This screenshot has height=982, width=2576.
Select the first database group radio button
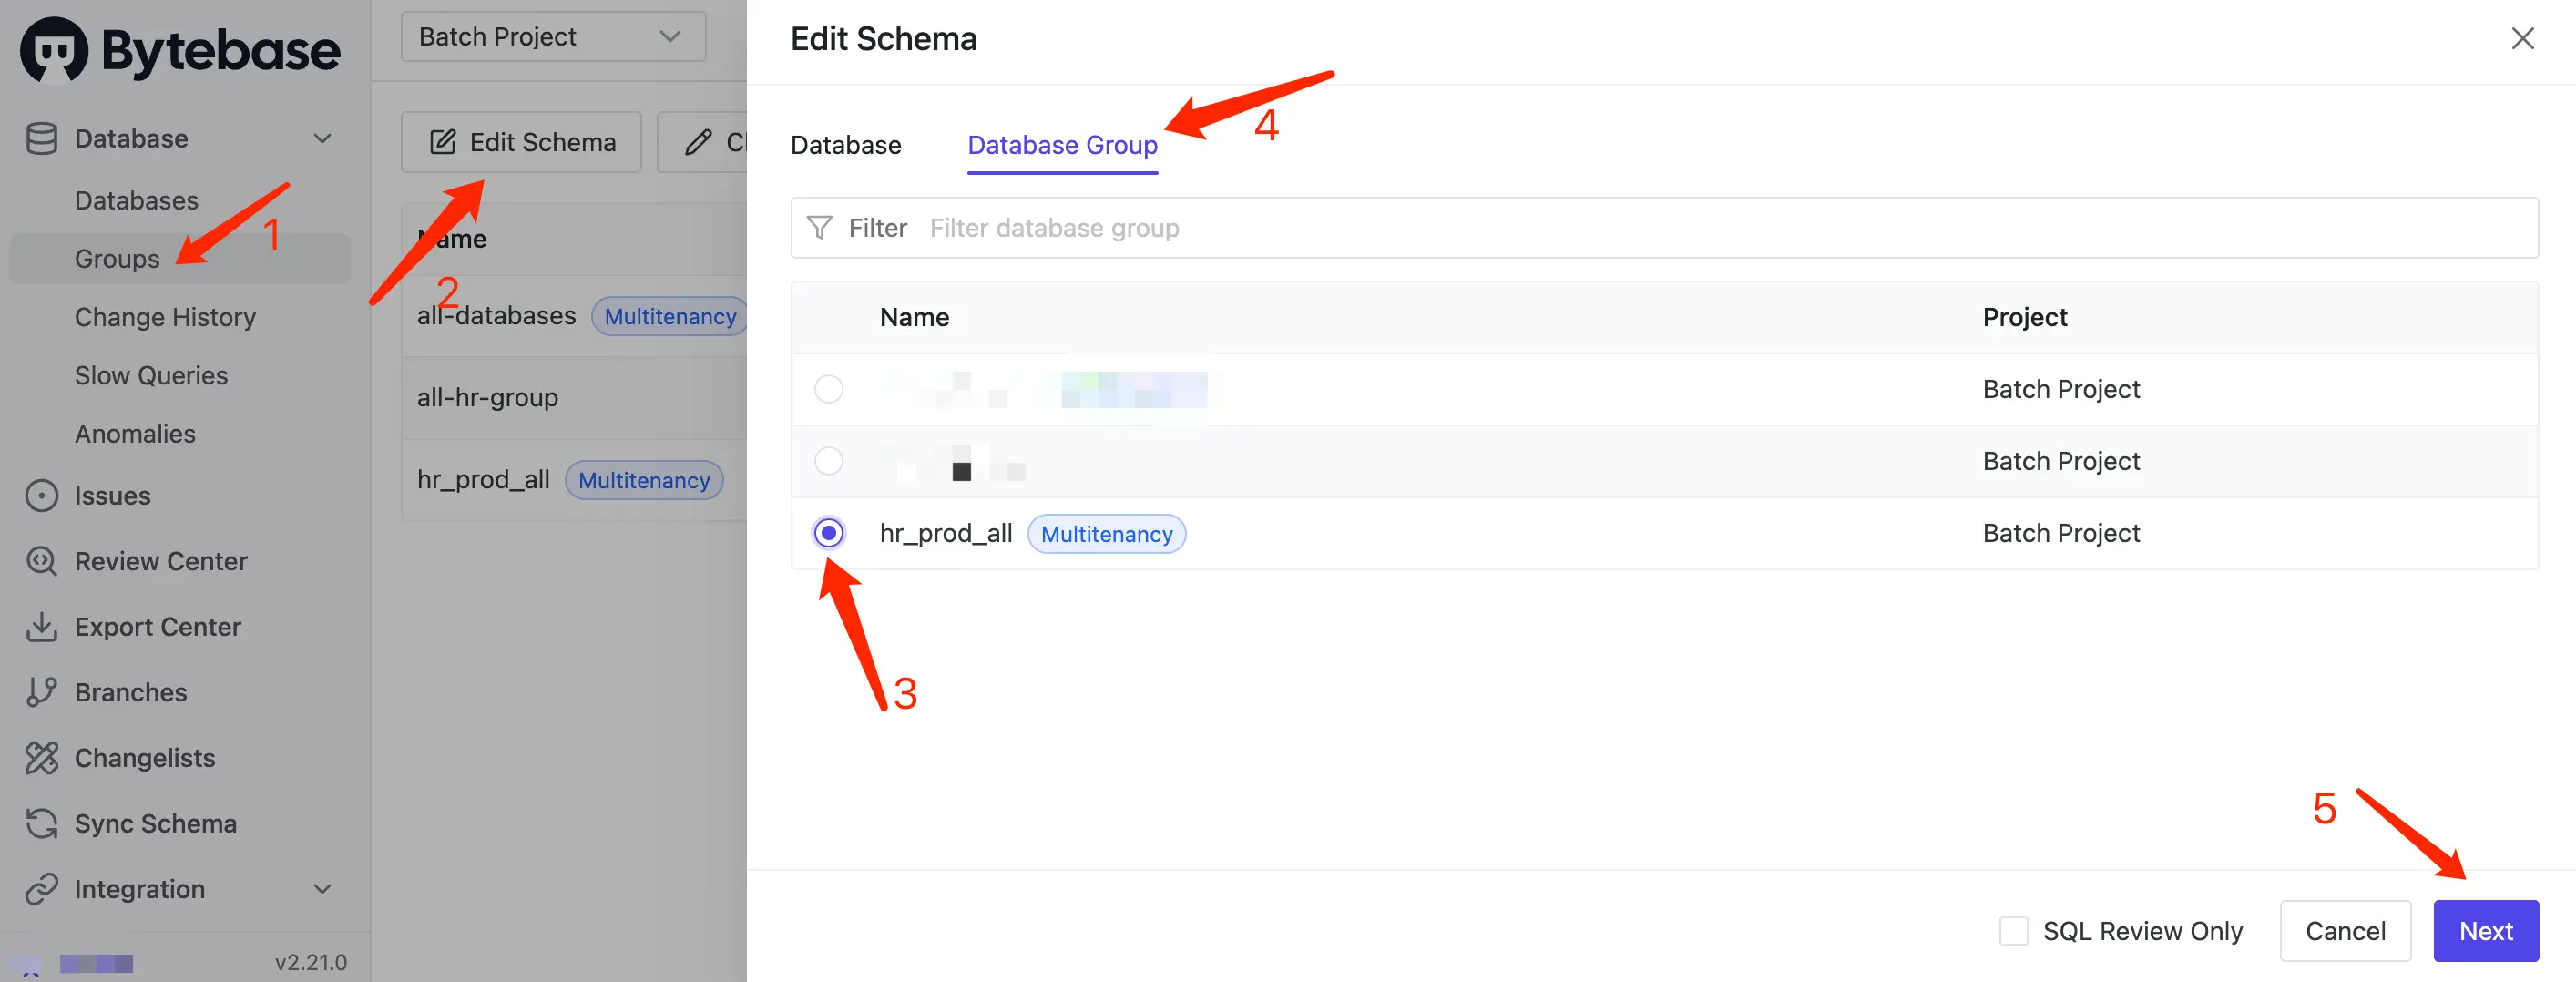point(828,389)
